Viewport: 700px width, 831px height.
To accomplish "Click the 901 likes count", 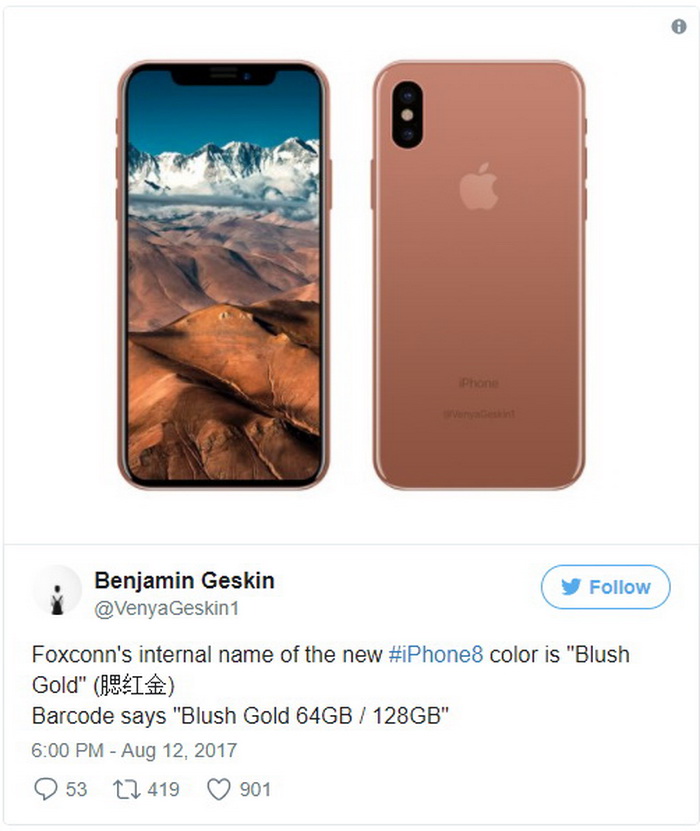I will (x=255, y=789).
